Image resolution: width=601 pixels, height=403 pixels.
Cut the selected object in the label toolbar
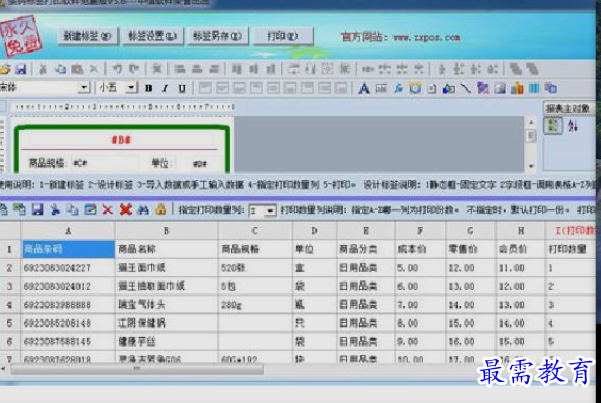pyautogui.click(x=43, y=69)
